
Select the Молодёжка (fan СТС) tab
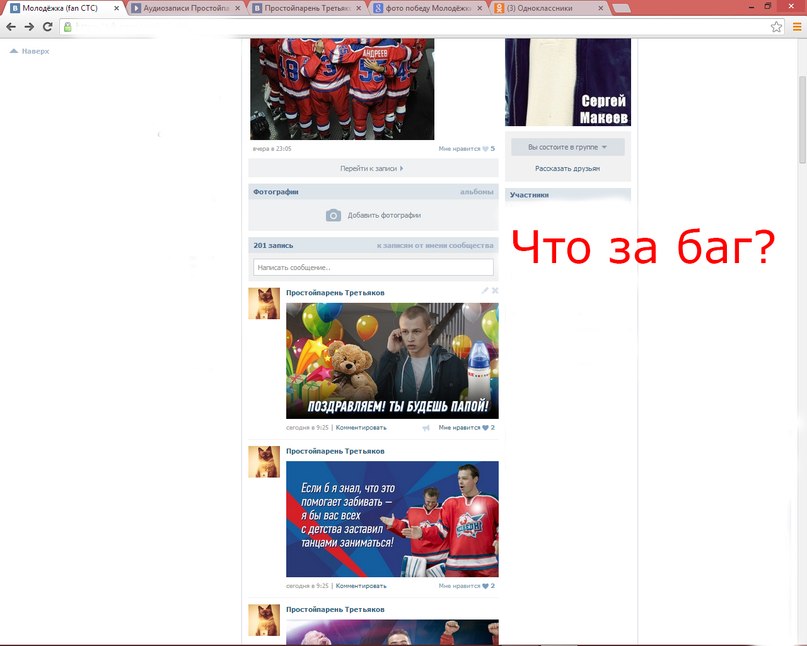tap(64, 8)
